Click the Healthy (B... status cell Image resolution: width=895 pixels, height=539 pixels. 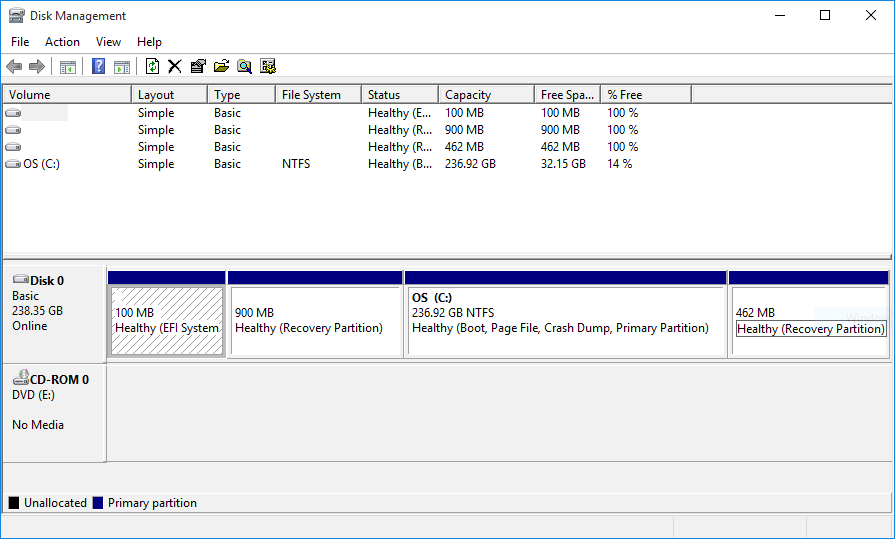coord(400,164)
